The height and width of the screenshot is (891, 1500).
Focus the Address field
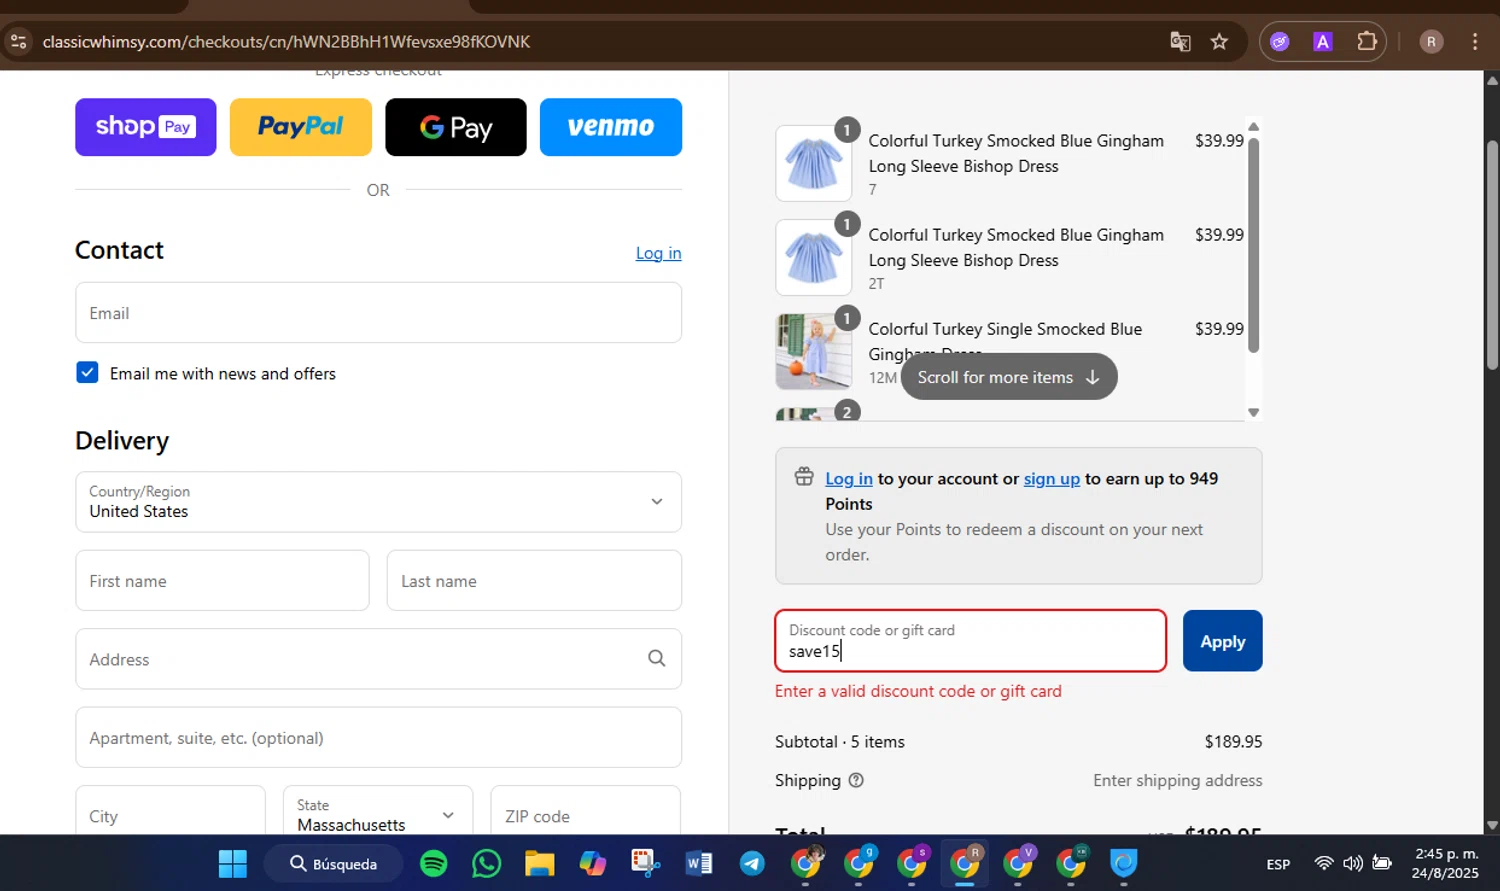pos(378,659)
